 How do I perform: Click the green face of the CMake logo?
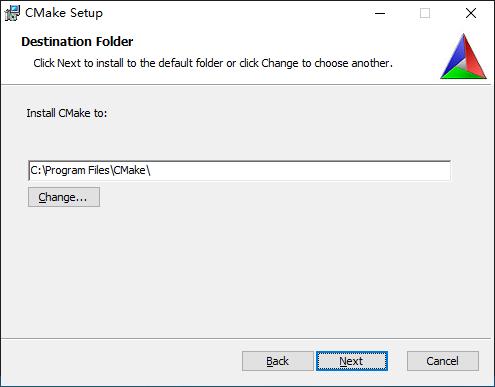click(462, 73)
